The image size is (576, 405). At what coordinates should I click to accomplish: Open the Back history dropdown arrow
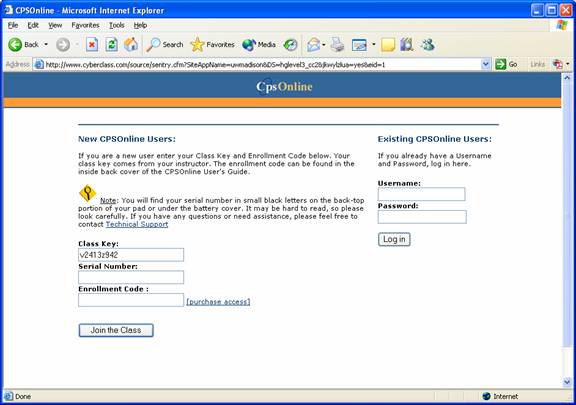[x=46, y=45]
